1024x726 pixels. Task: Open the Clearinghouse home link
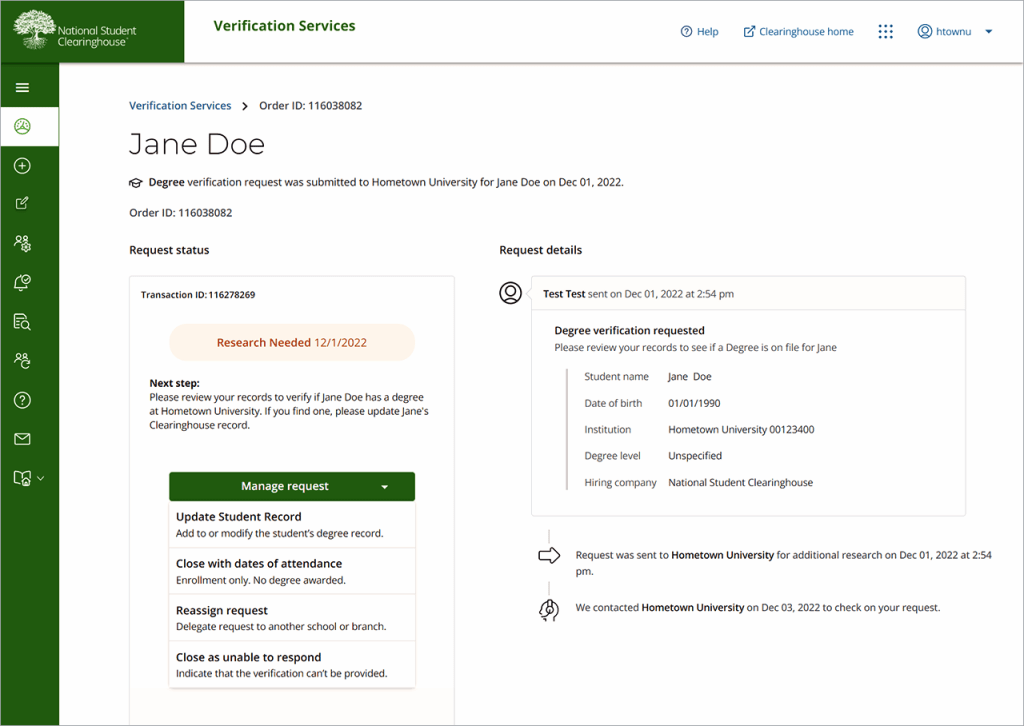[x=799, y=31]
